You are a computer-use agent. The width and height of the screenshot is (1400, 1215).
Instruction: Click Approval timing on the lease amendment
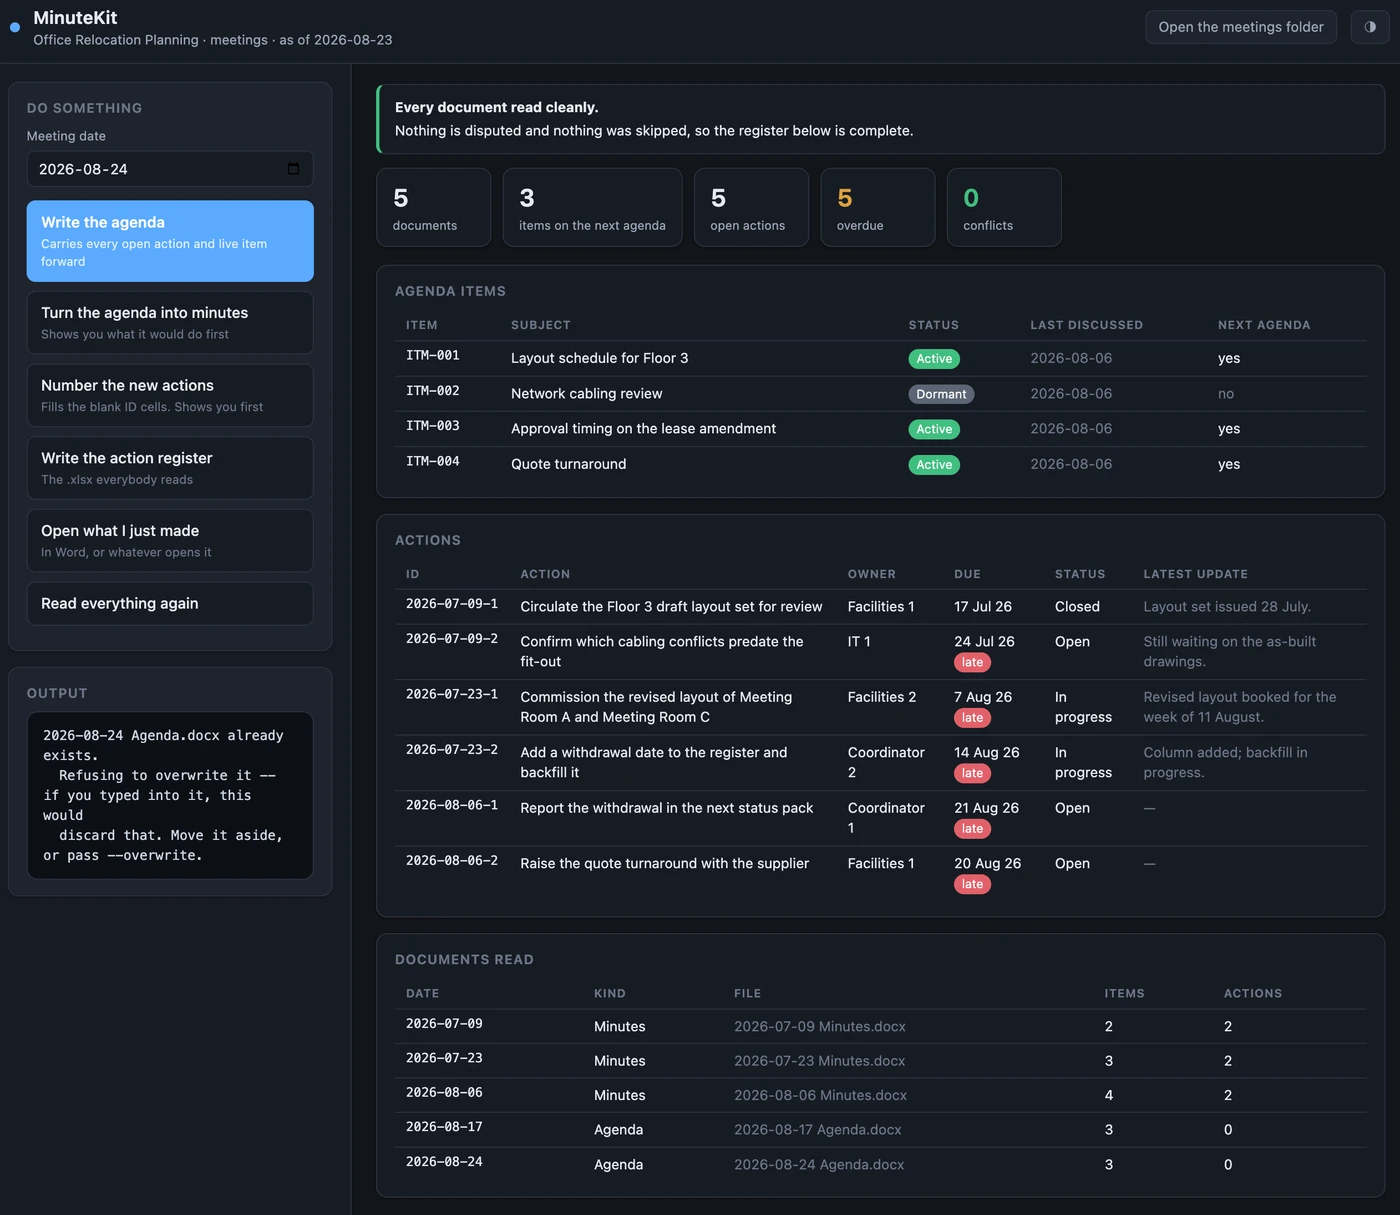click(643, 429)
